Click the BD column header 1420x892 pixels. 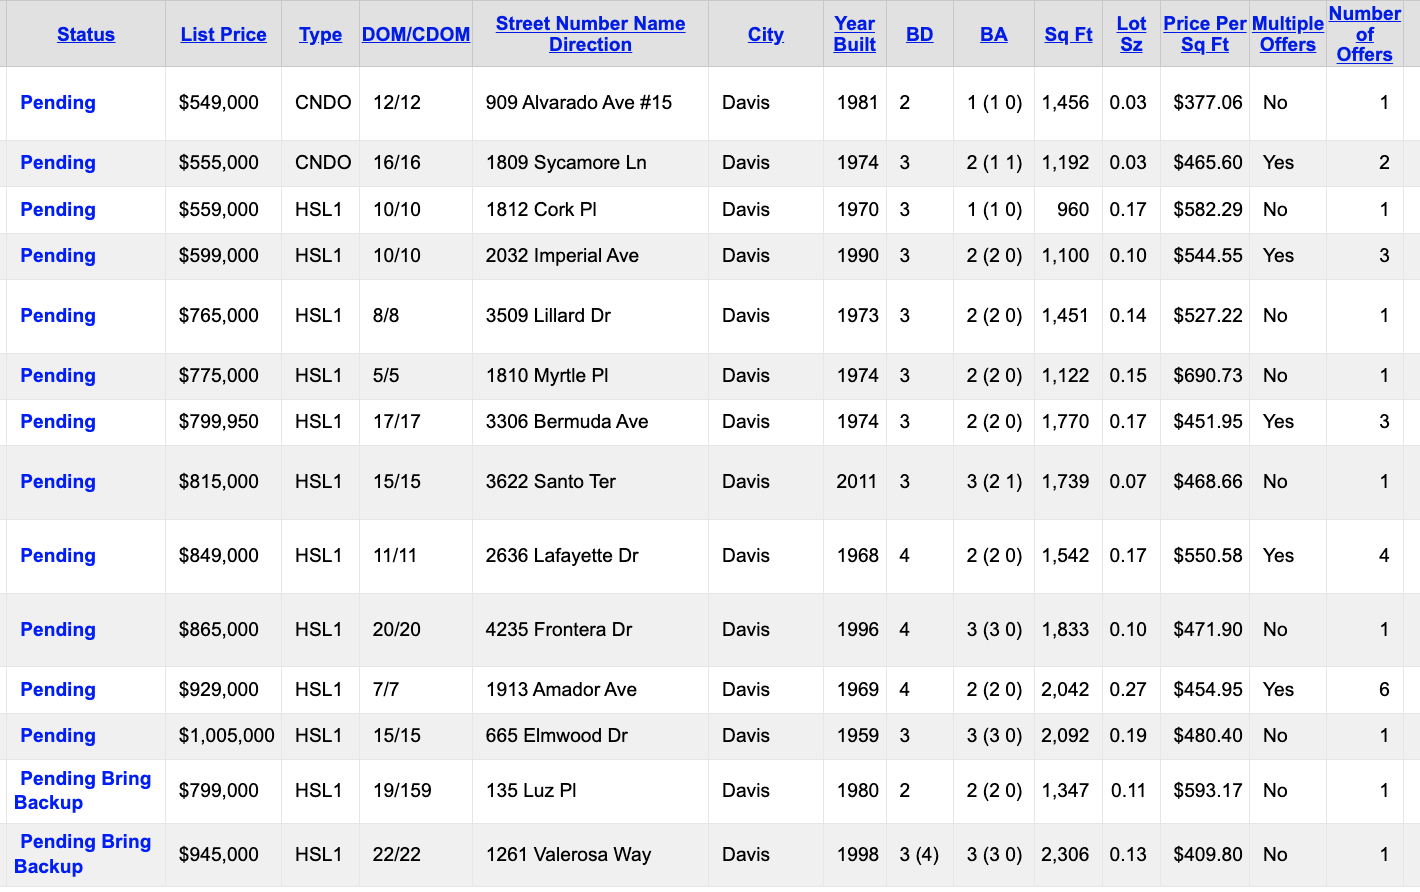[919, 34]
